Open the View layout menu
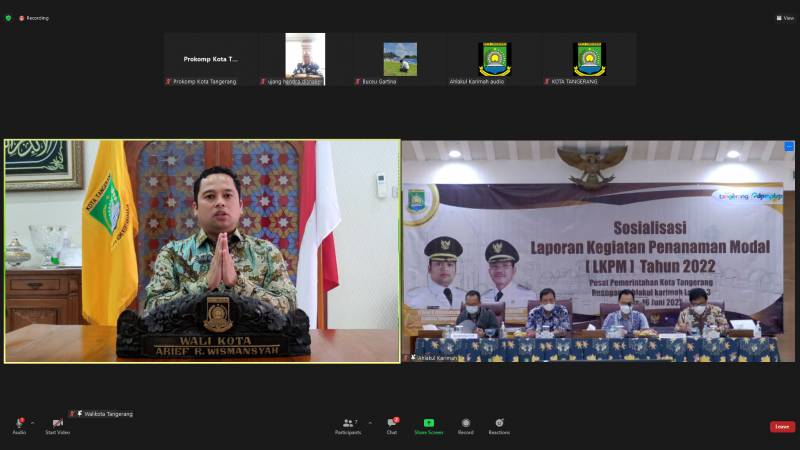 [785, 17]
